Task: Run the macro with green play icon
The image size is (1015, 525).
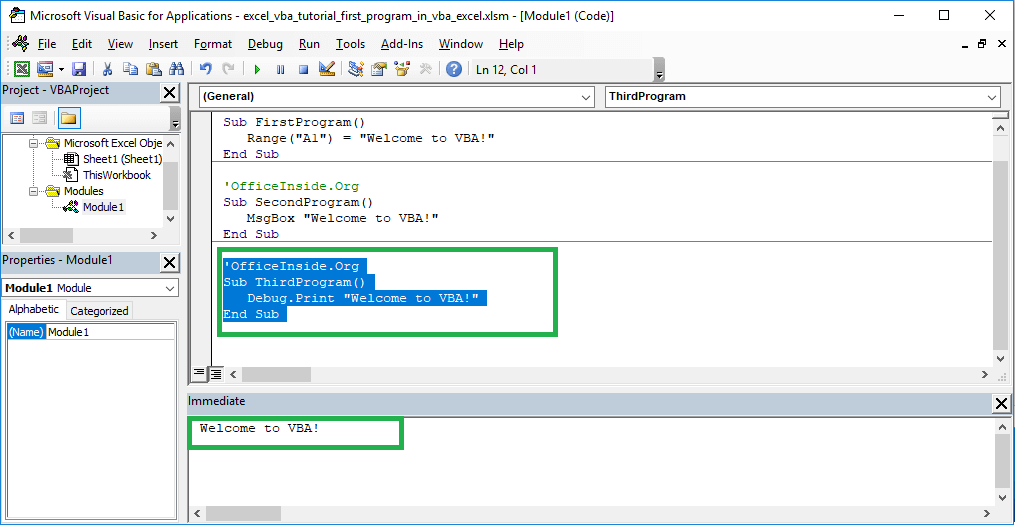Action: click(x=258, y=69)
